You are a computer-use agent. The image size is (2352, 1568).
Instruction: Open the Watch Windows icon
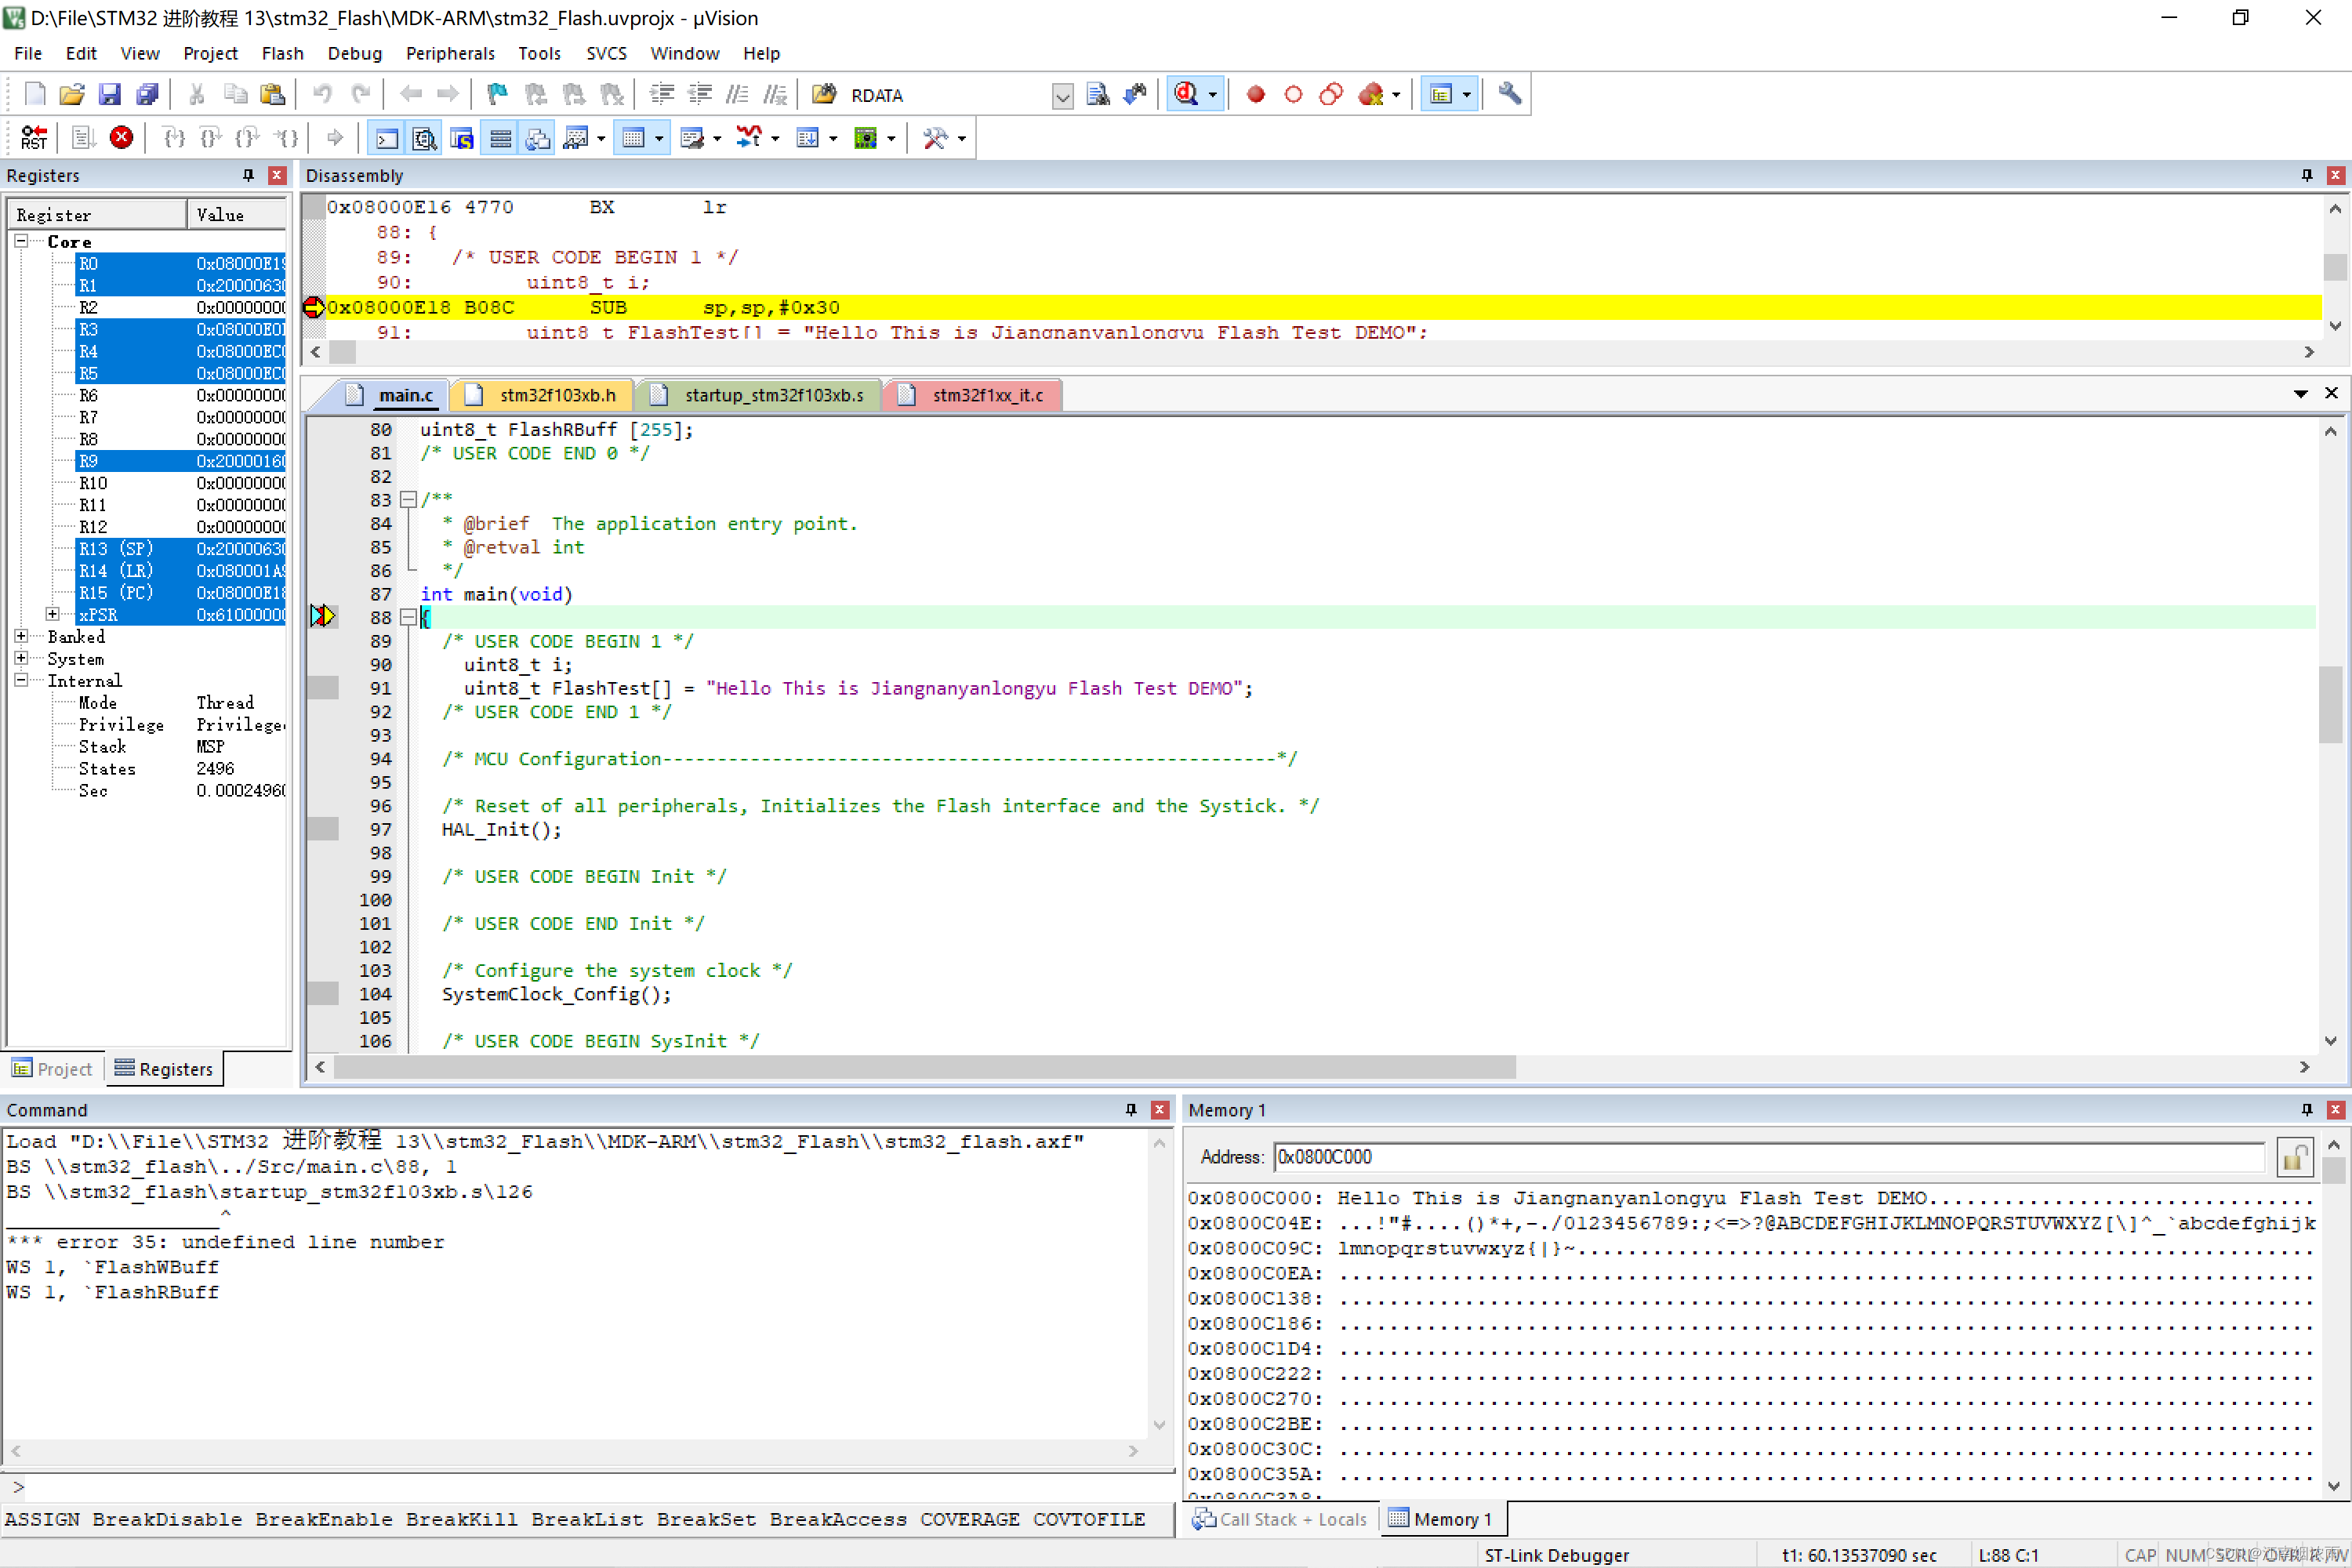(576, 138)
